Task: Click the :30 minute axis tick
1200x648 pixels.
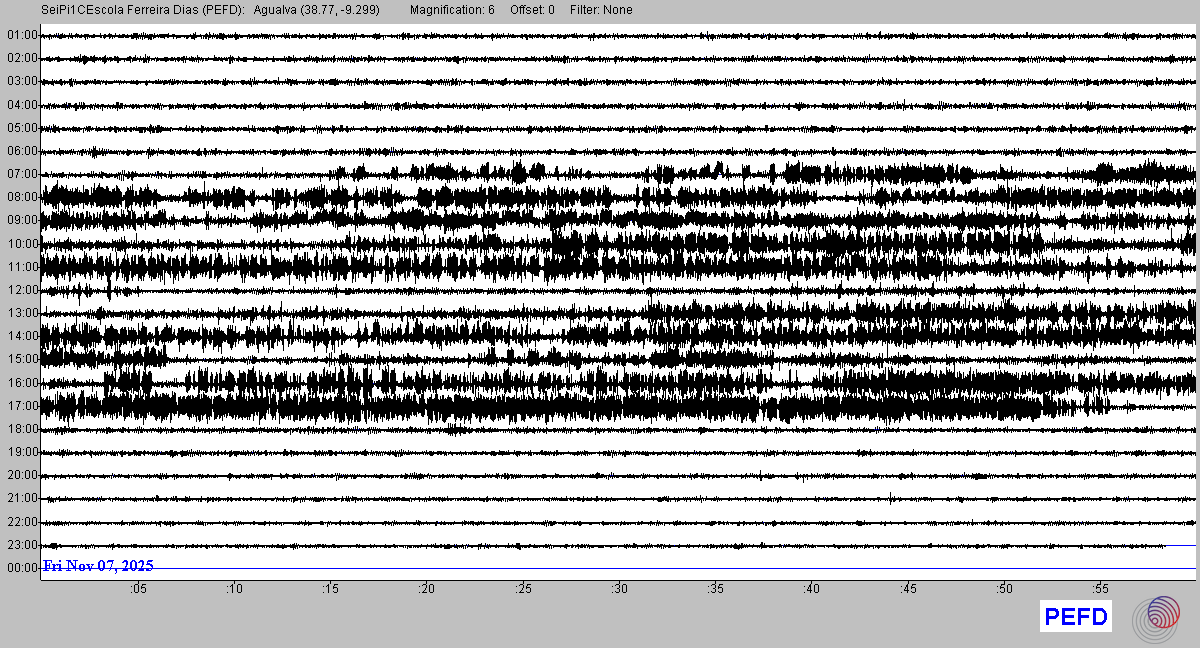Action: pos(619,589)
